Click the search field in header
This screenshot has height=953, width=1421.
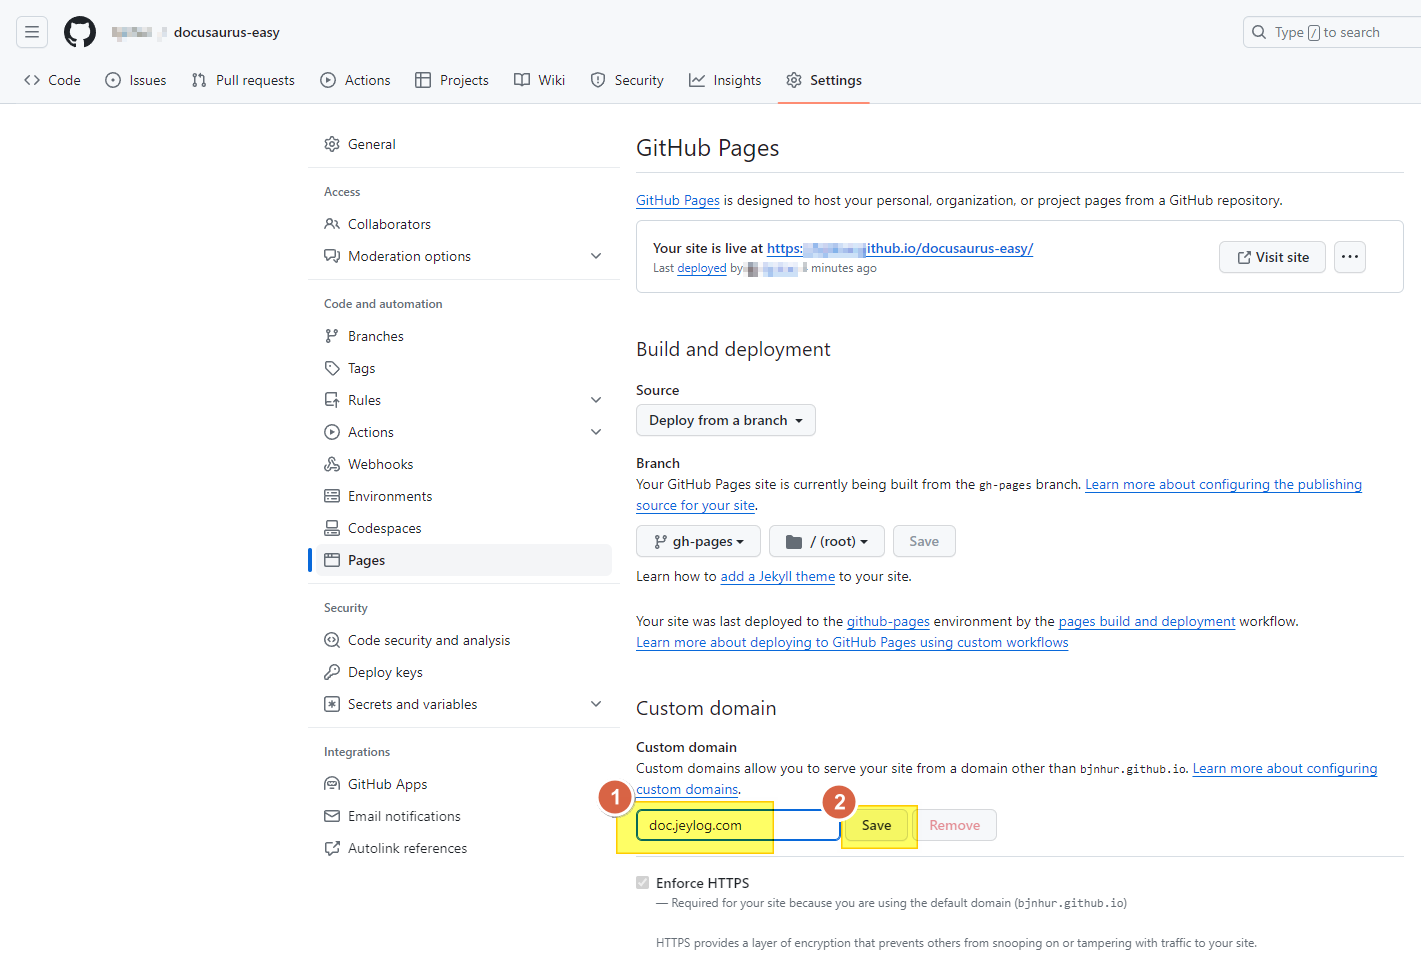1332,32
